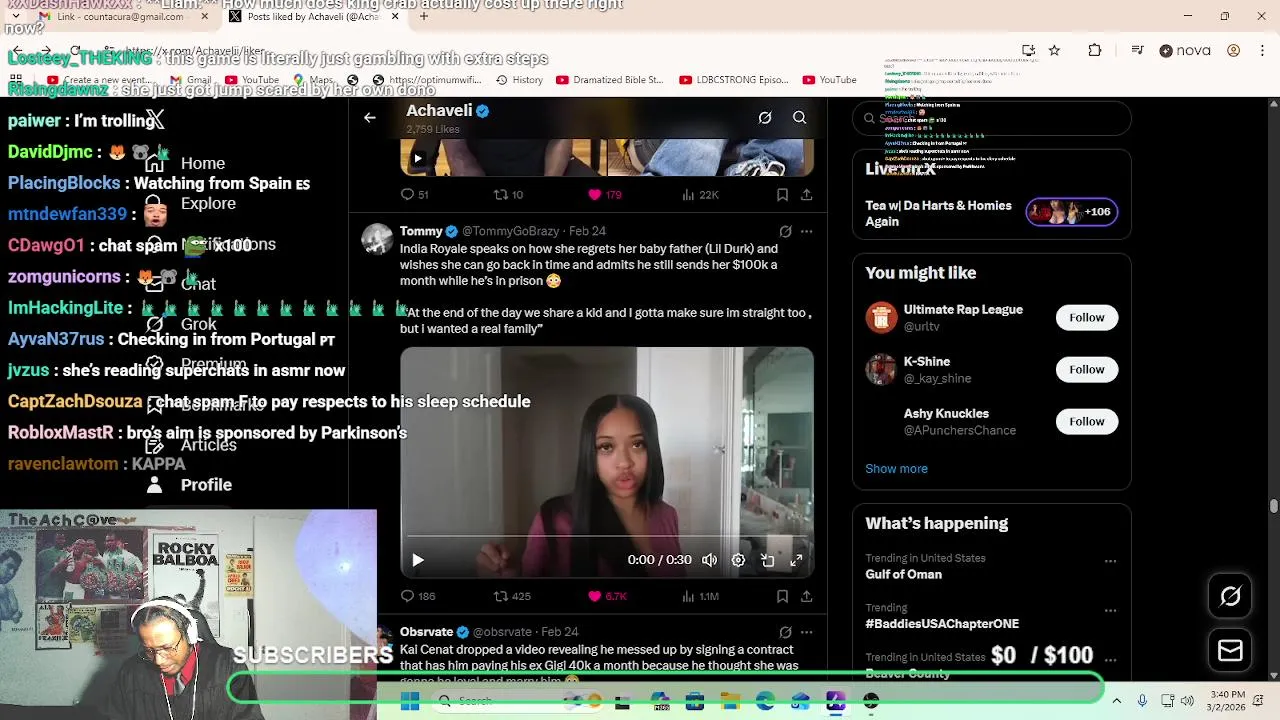Ask Grok about Tommy's post
1280x720 pixels.
point(785,231)
